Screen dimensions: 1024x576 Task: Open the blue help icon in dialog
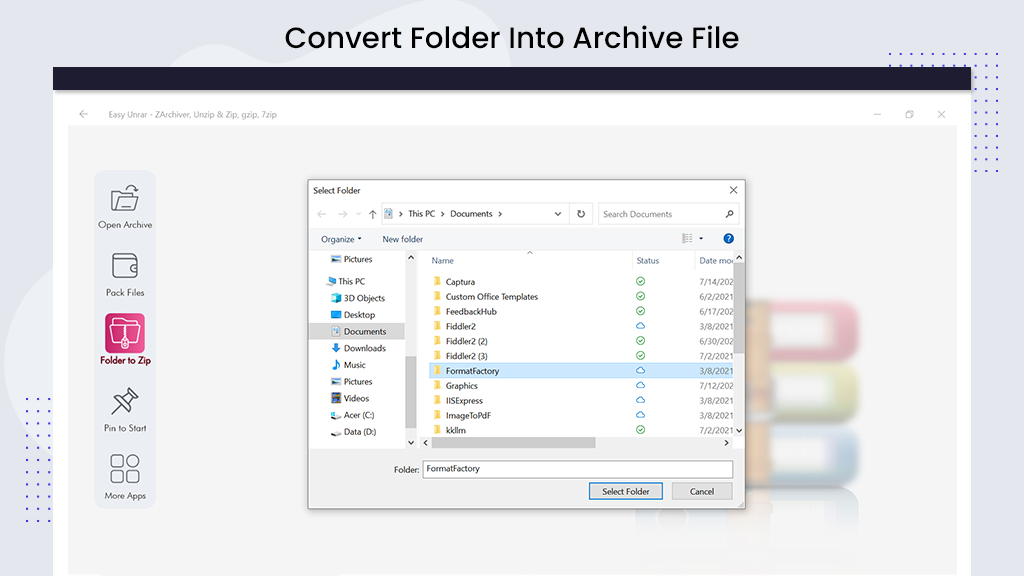coord(728,239)
